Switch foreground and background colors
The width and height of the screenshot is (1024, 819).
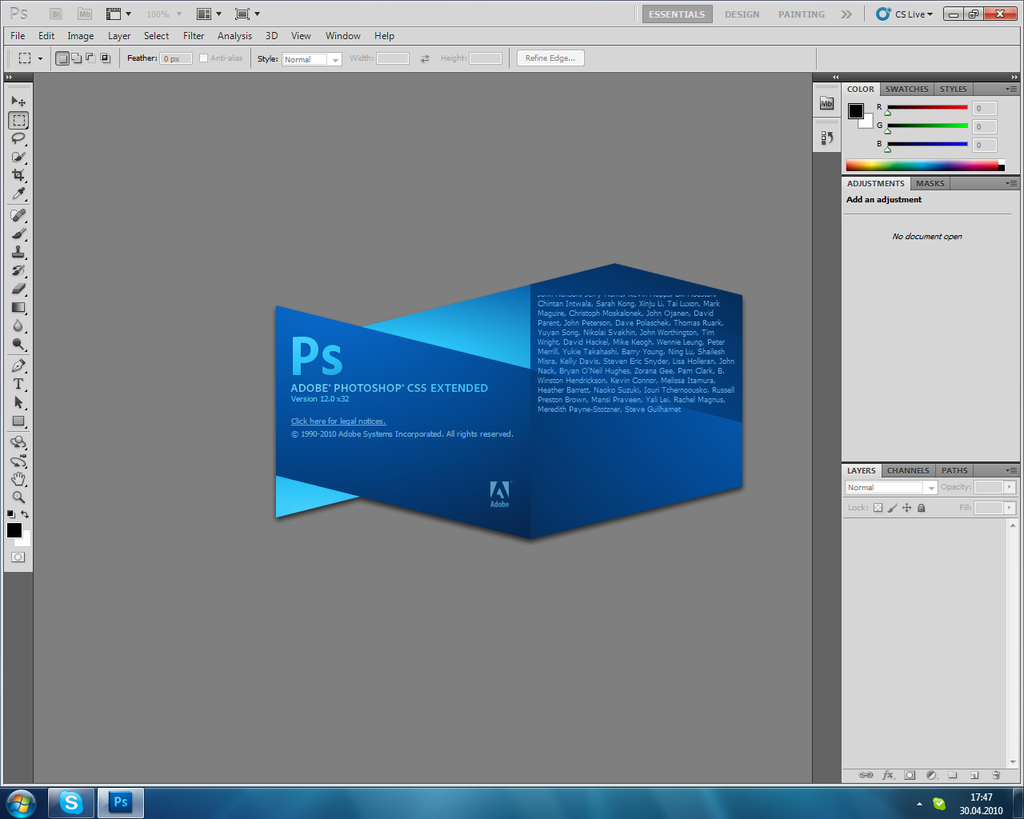pyautogui.click(x=25, y=514)
